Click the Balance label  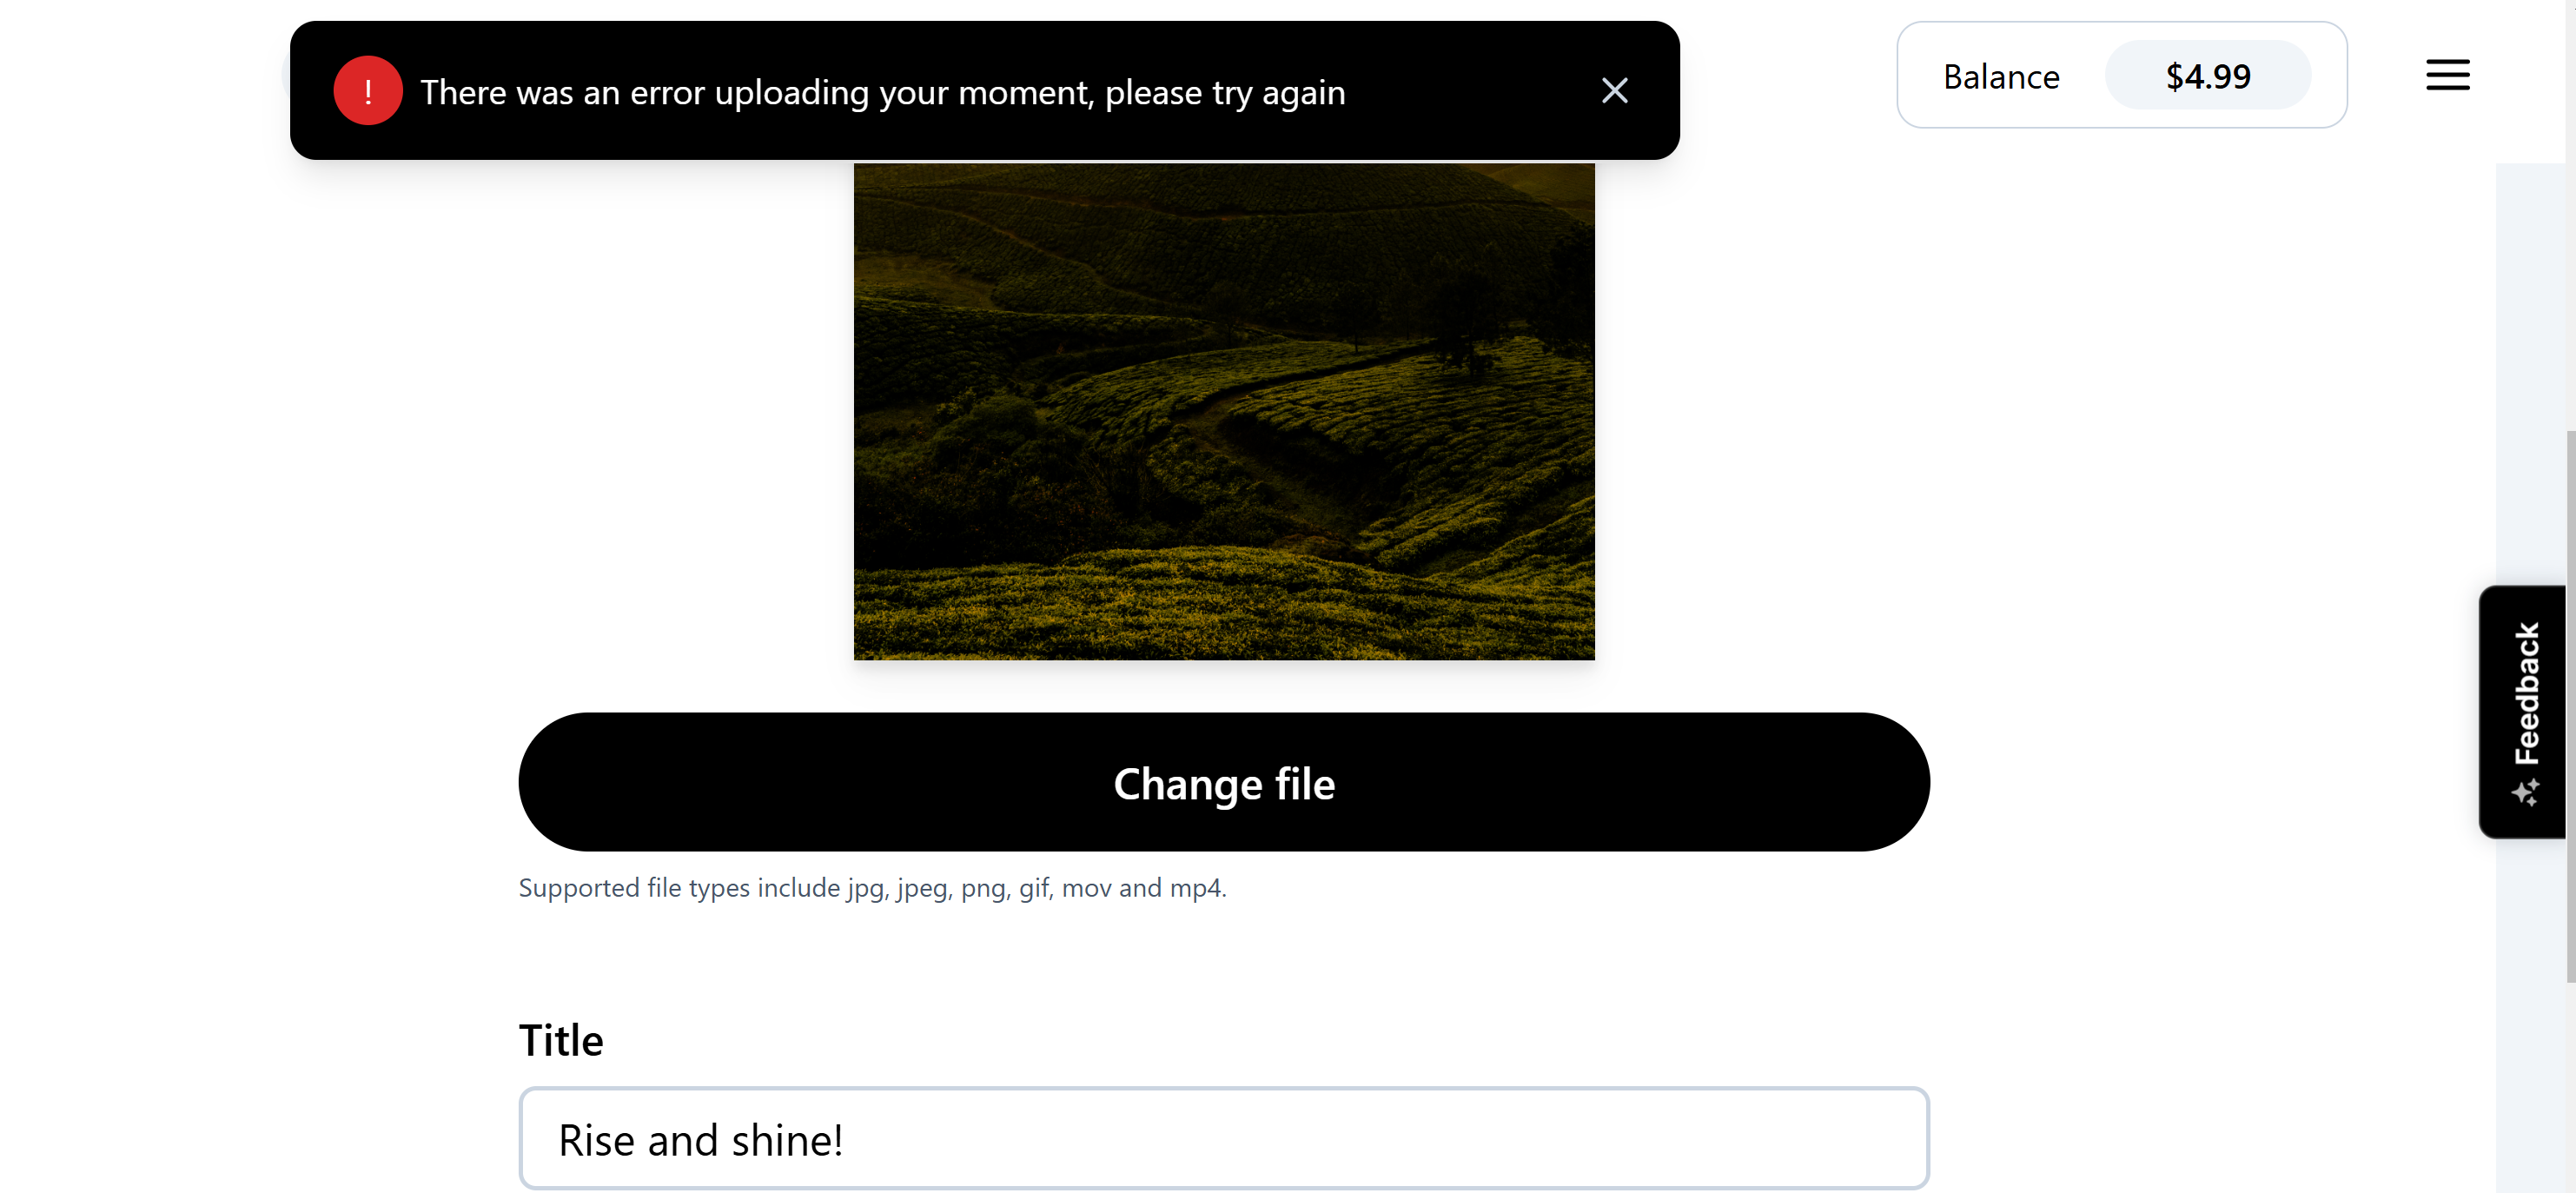click(x=2001, y=77)
